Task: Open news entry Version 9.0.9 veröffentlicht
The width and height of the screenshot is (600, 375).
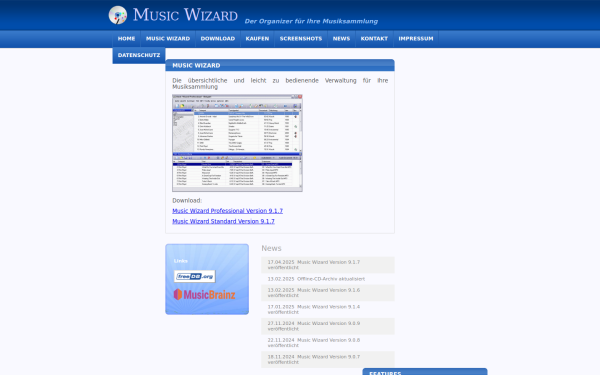Action: pyautogui.click(x=328, y=326)
